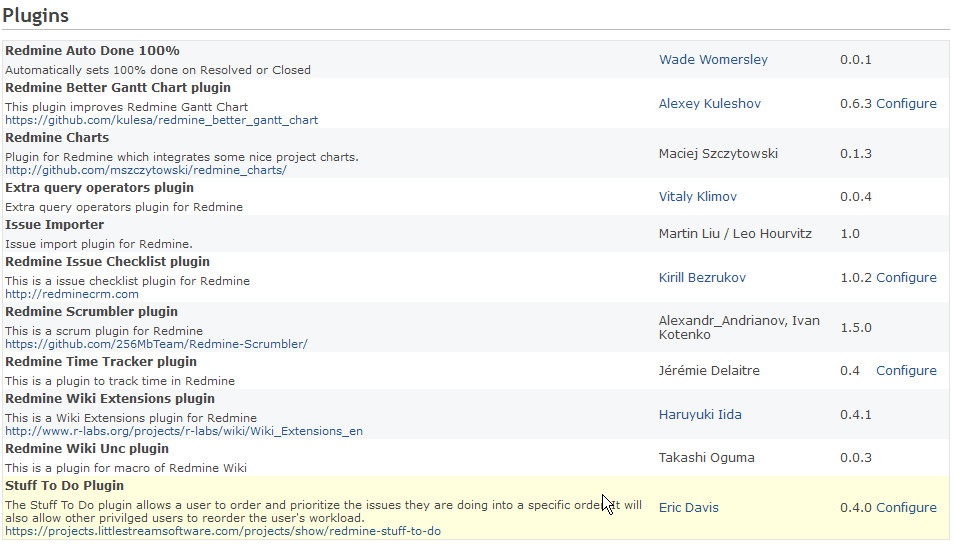The image size is (956, 547).
Task: Click the Plugins page heading
Action: [x=35, y=15]
